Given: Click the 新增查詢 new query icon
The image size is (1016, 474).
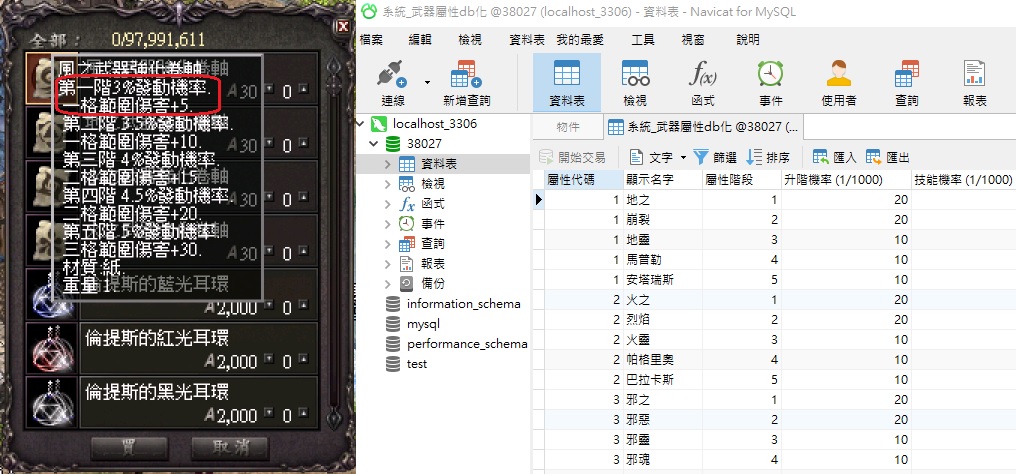Looking at the screenshot, I should (x=467, y=83).
